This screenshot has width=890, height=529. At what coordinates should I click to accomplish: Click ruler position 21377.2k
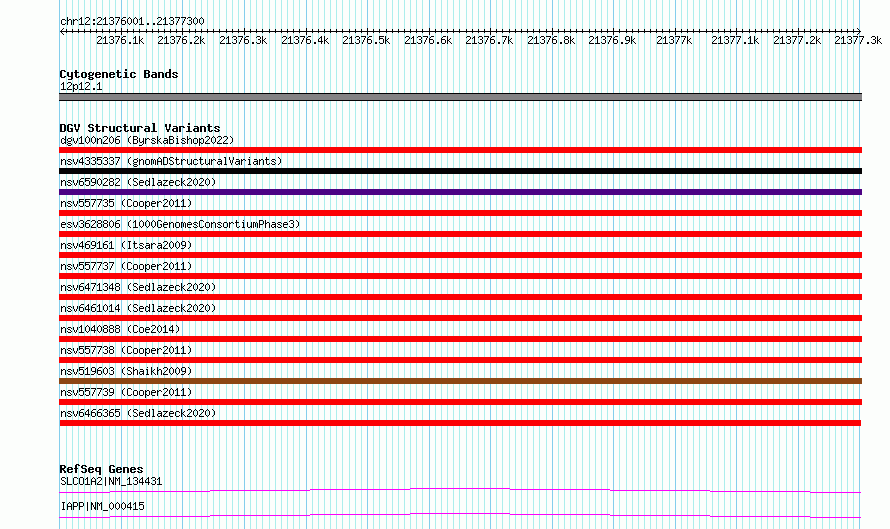click(x=797, y=41)
